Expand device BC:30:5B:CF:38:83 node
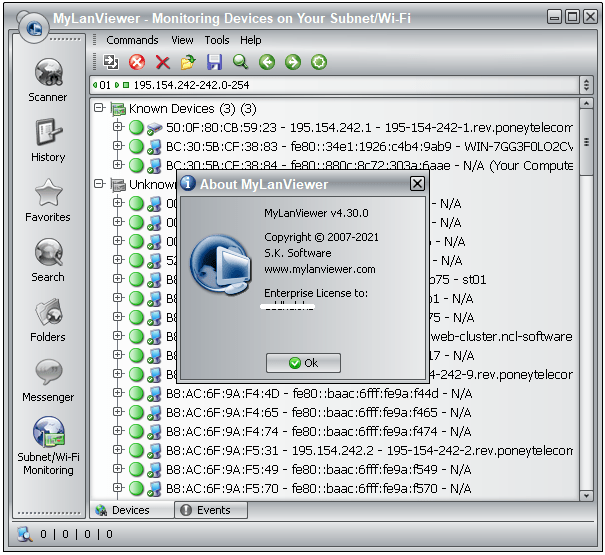The image size is (605, 555). [118, 146]
